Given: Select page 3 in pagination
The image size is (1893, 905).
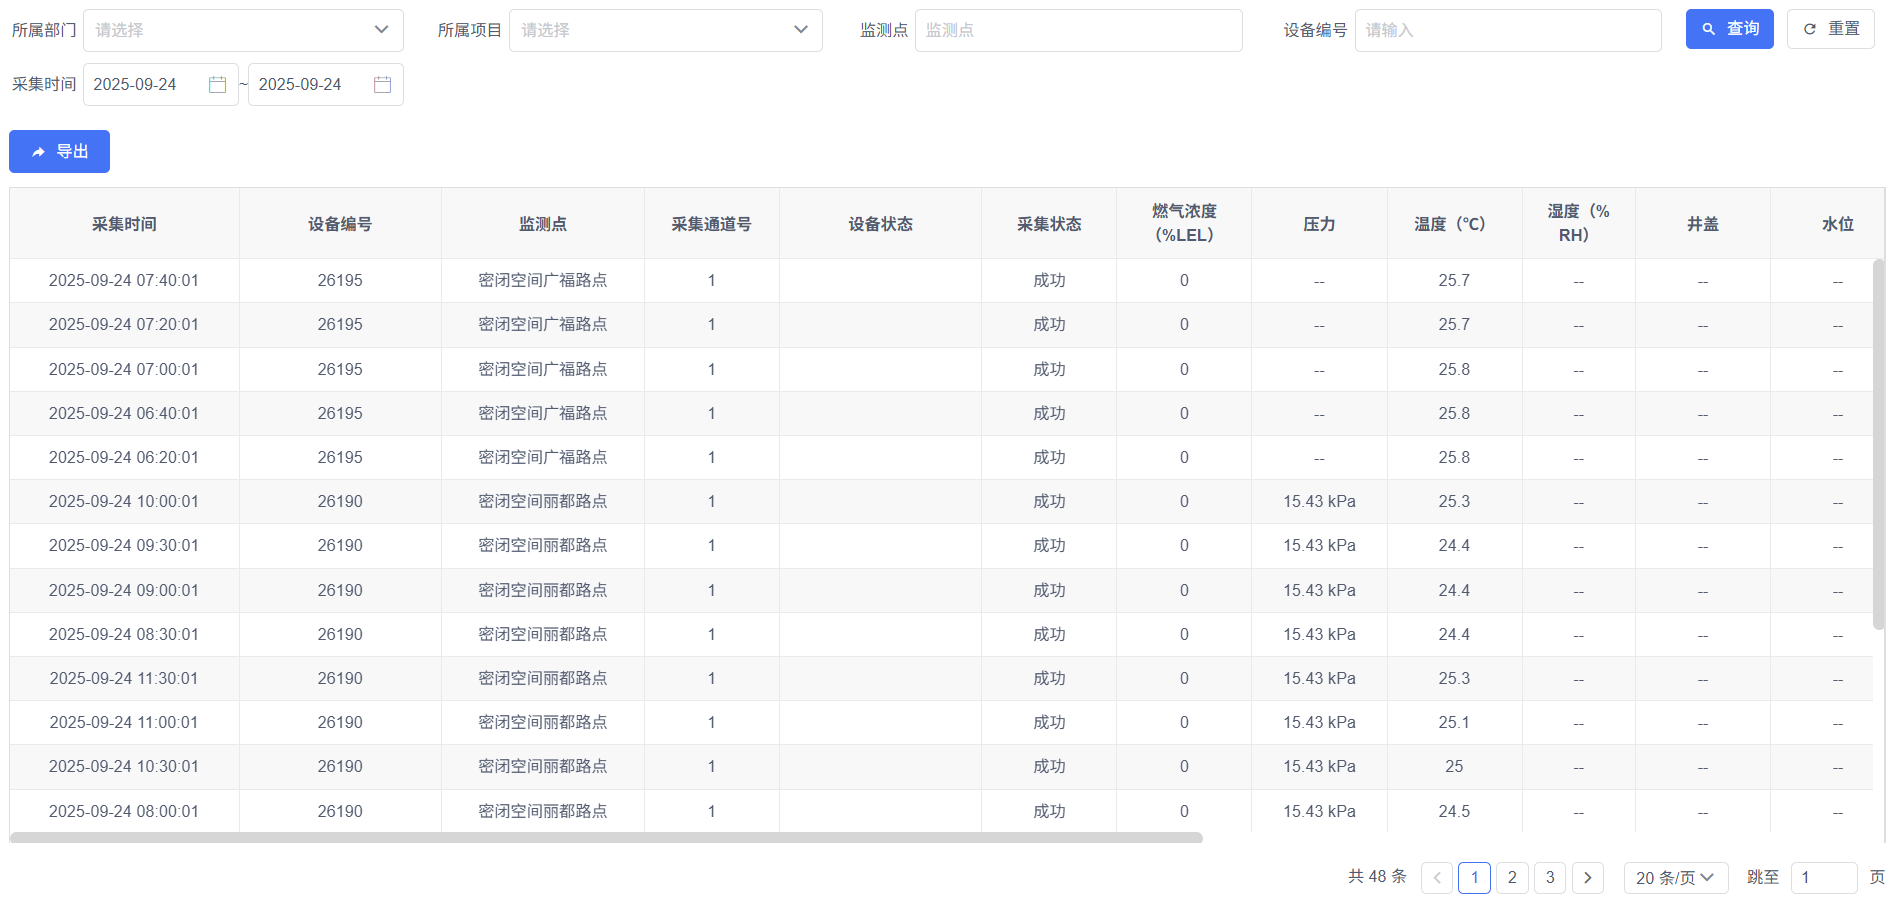Looking at the screenshot, I should coord(1550,877).
